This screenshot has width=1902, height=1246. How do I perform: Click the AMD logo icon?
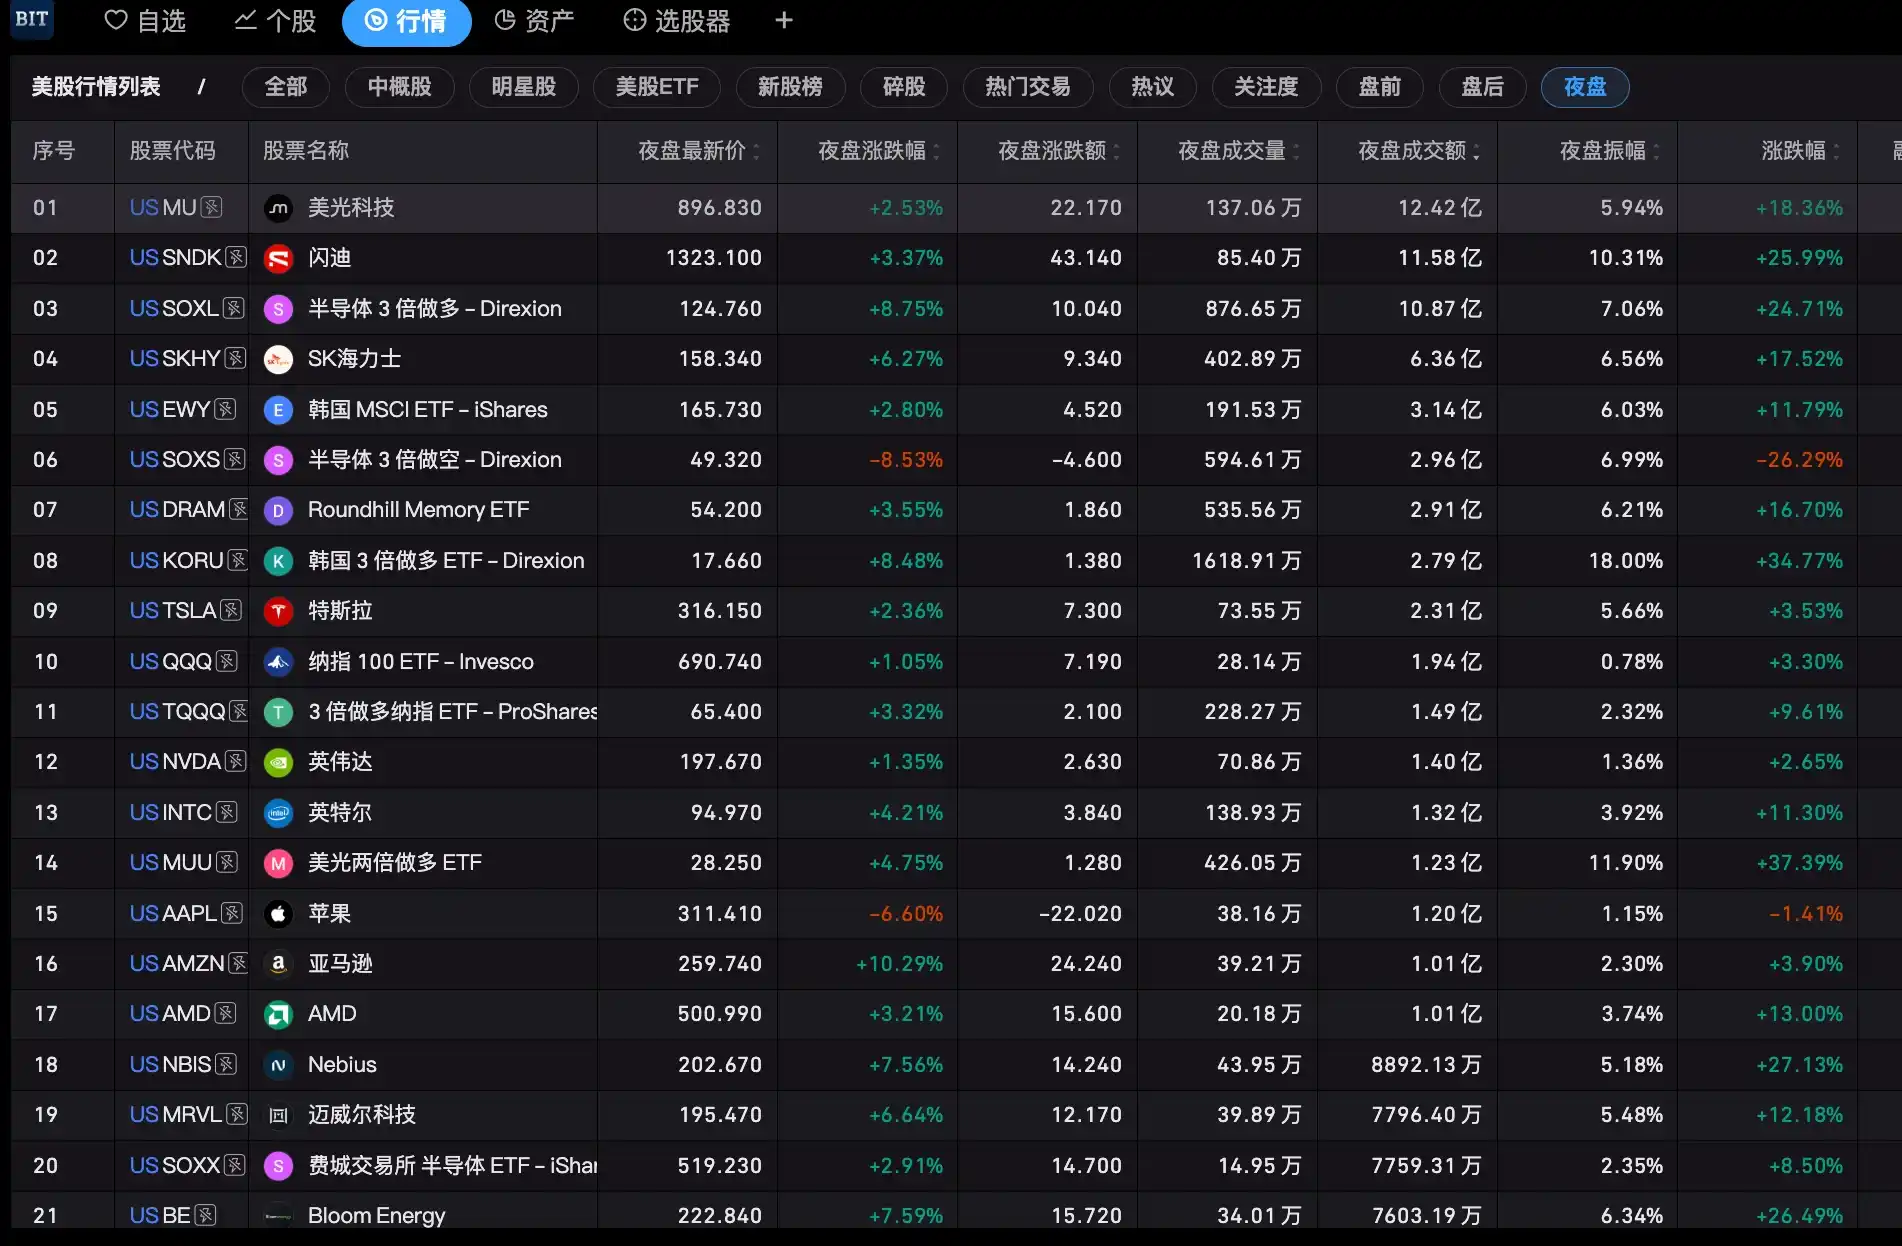(278, 1014)
